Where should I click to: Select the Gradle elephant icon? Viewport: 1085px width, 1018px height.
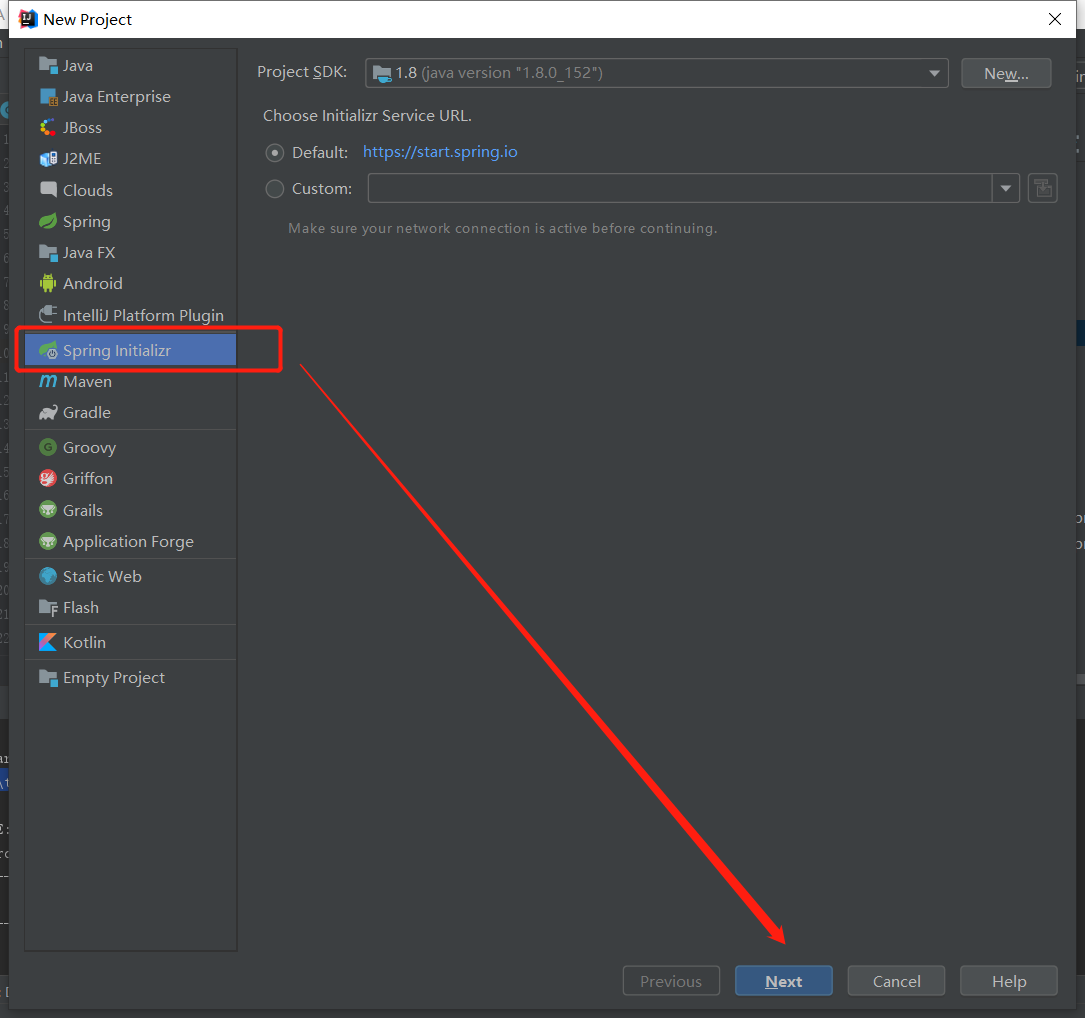click(x=48, y=412)
